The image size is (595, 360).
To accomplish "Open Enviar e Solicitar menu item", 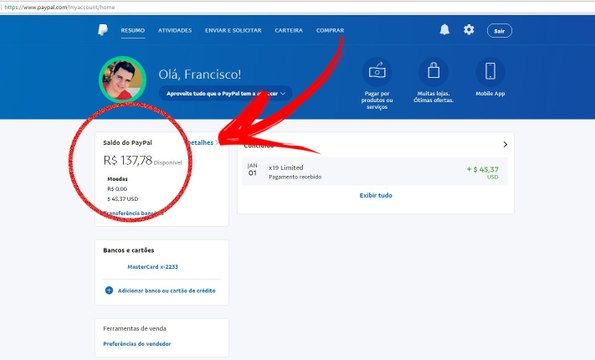I will 233,30.
